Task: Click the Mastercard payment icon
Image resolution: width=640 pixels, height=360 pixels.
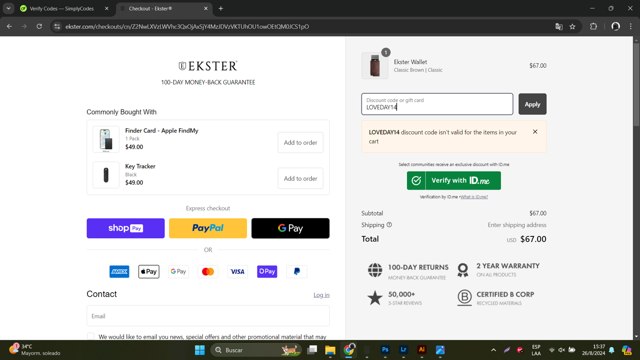Action: 208,271
